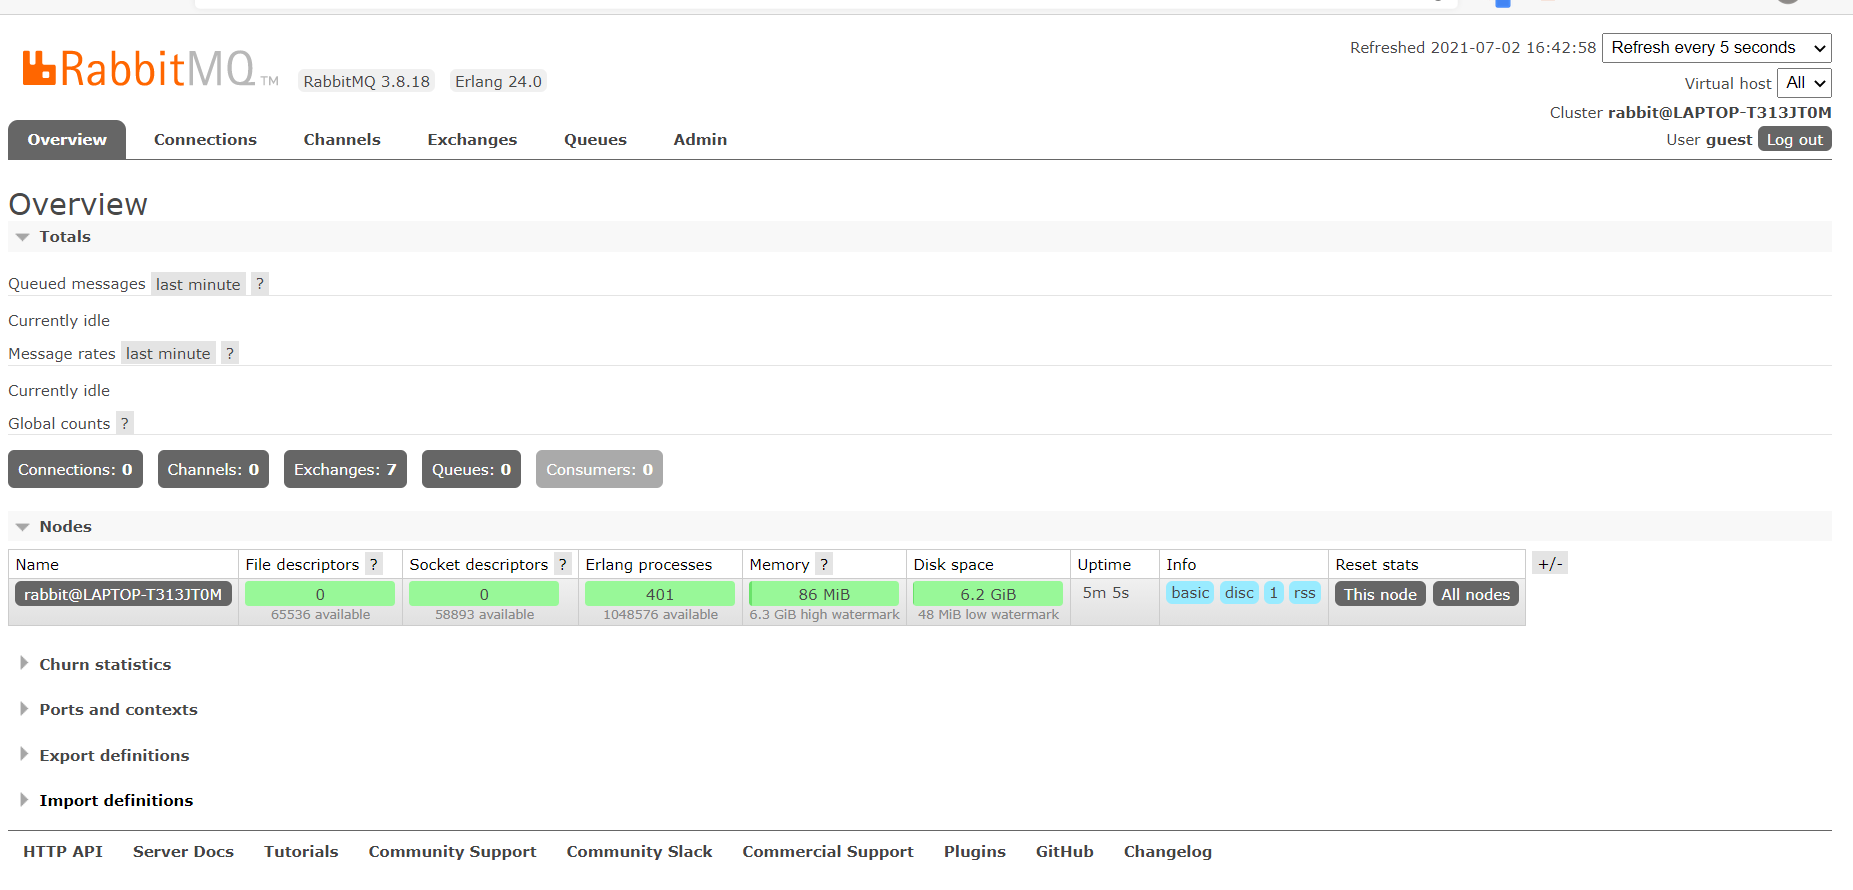Click the Consumers: 0 count badge

point(599,469)
